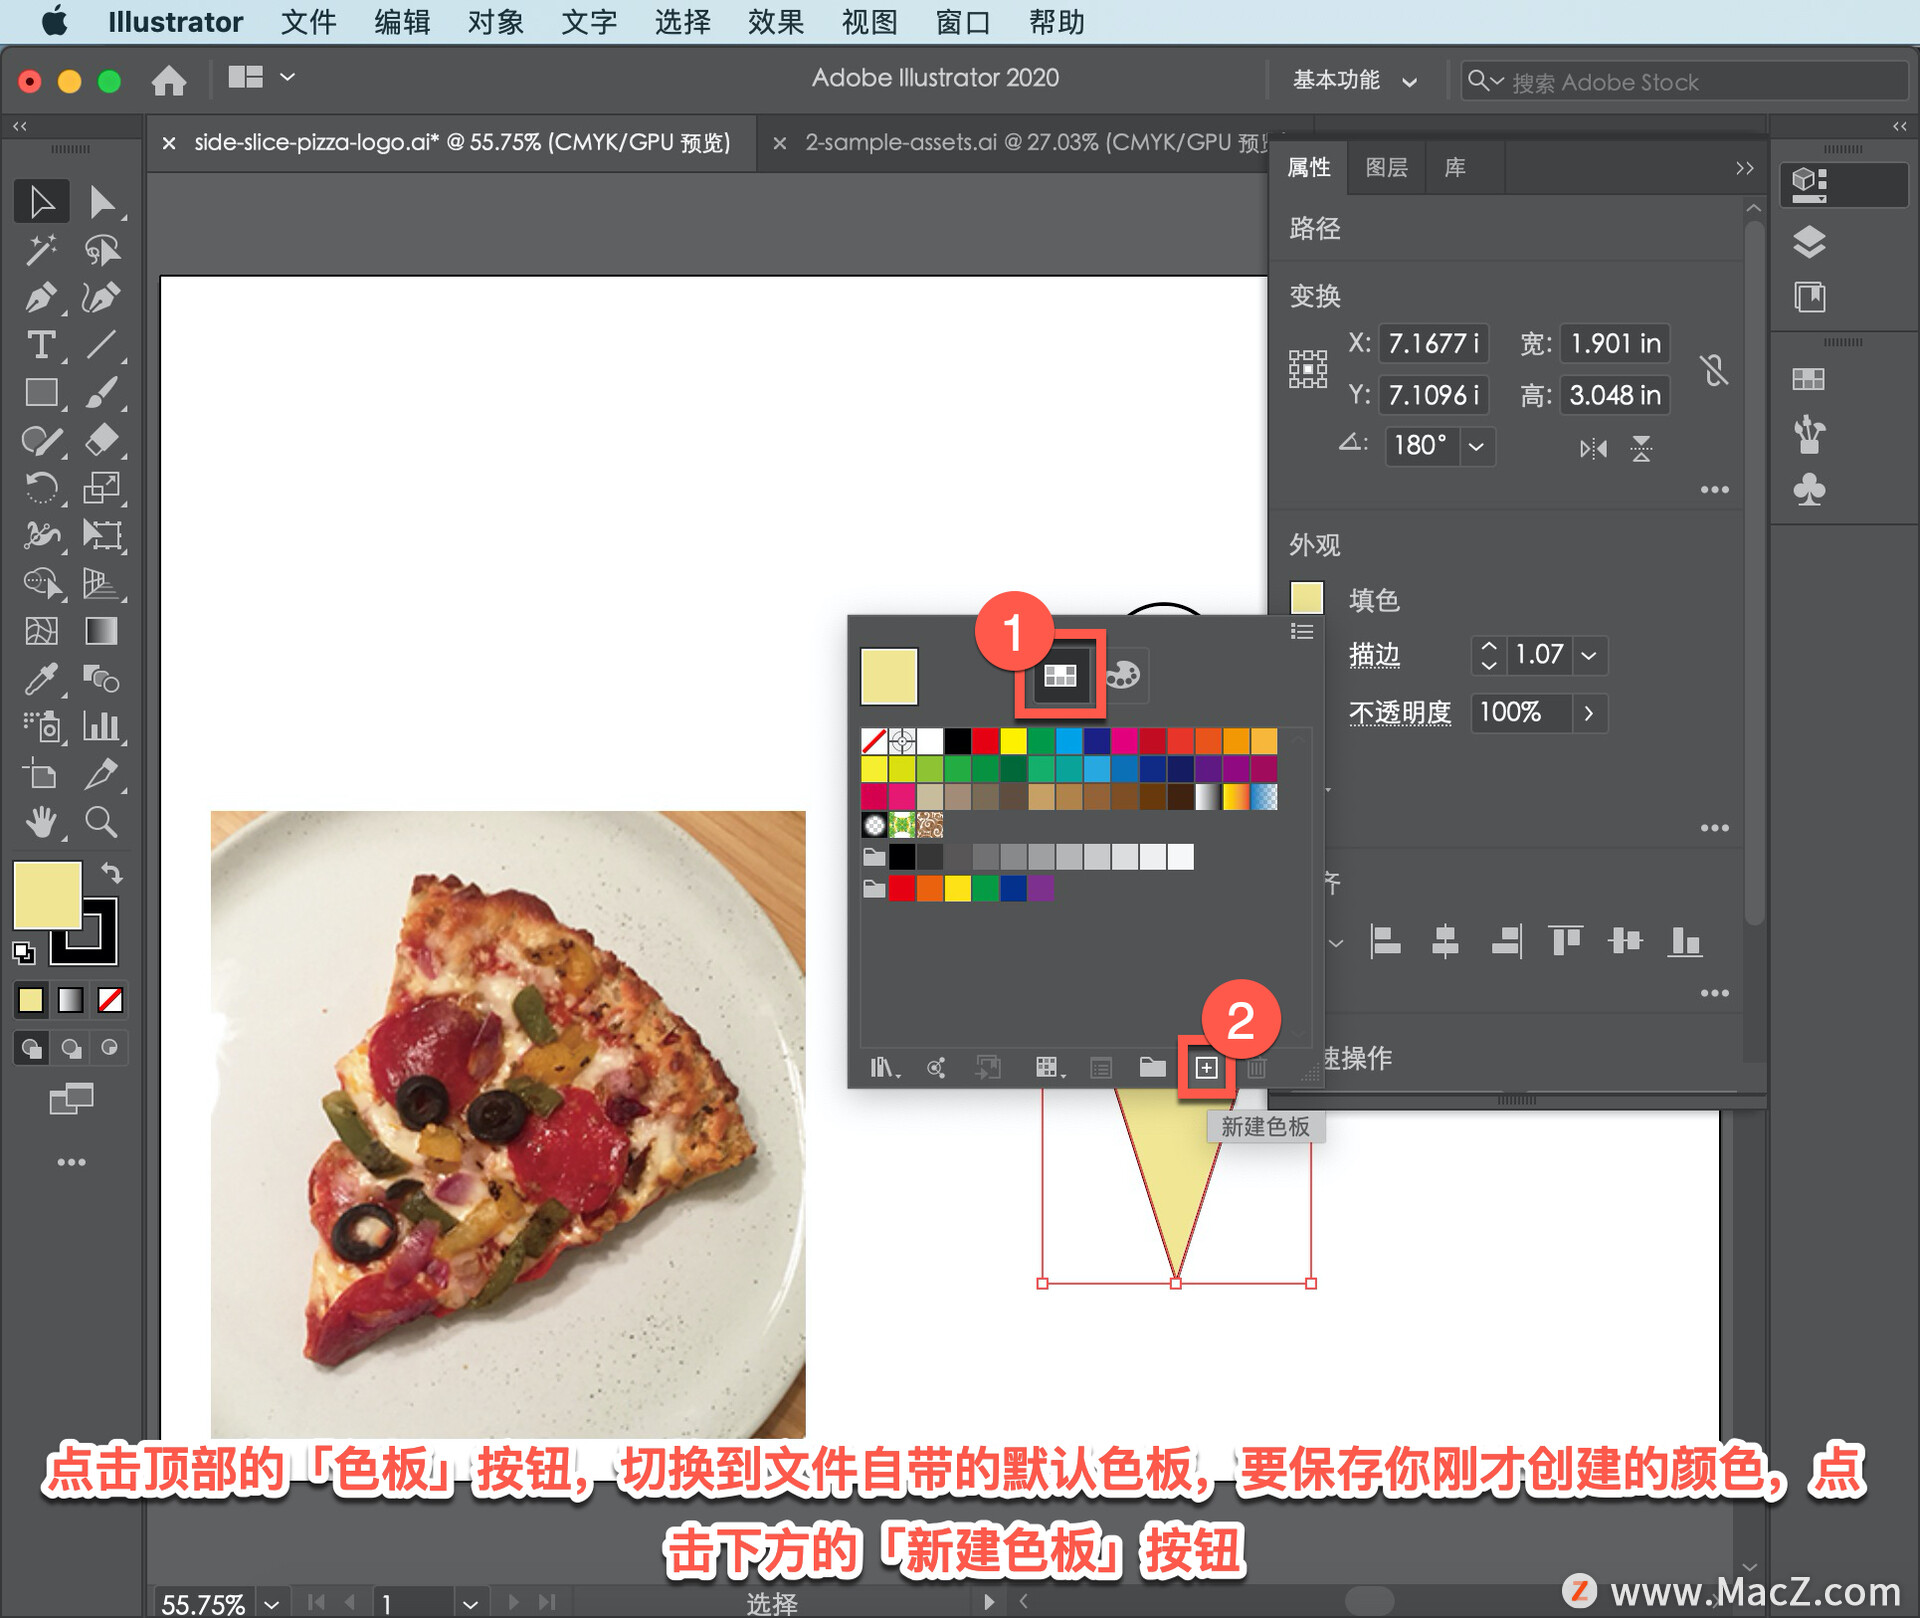Toggle constrain width and height proportions
The width and height of the screenshot is (1920, 1618).
(x=1714, y=370)
